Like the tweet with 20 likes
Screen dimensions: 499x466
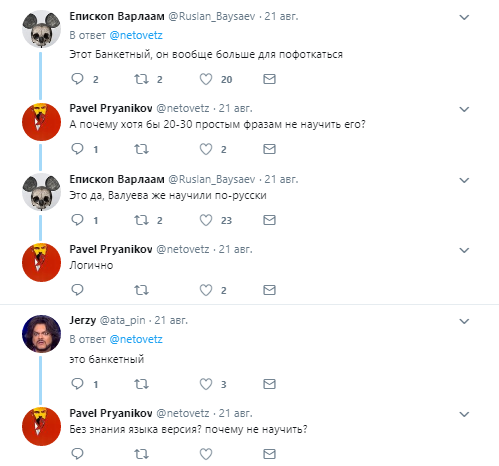(206, 79)
